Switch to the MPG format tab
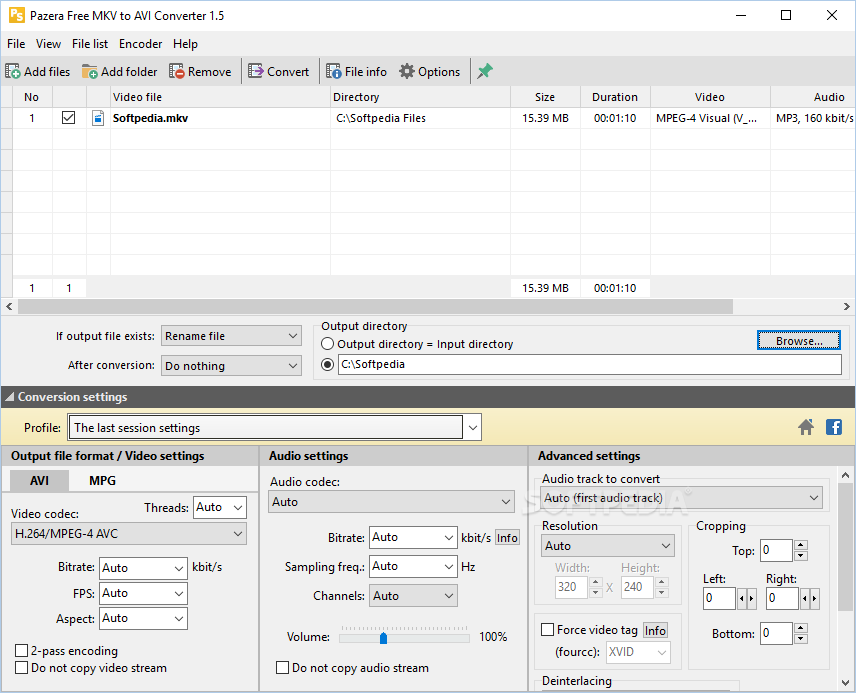Viewport: 856px width, 693px height. (x=102, y=481)
